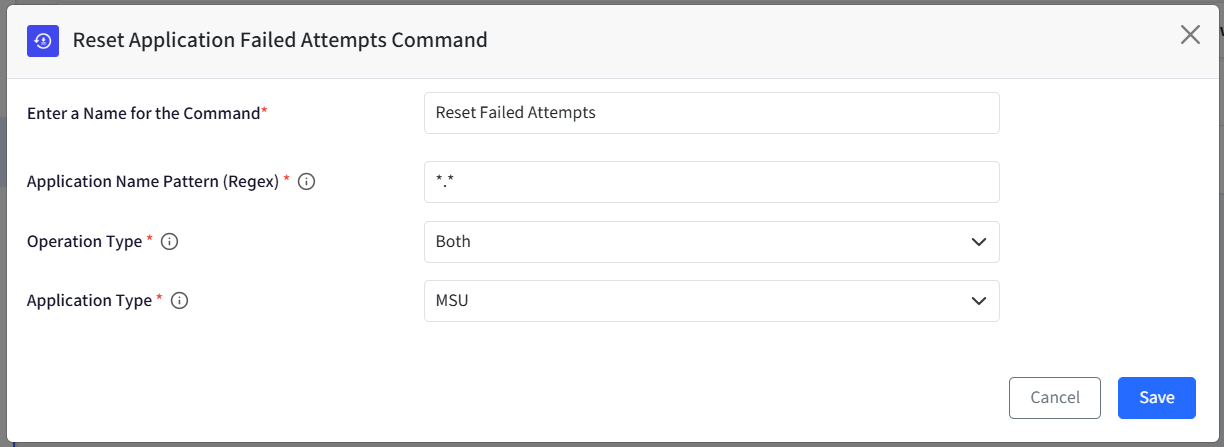This screenshot has width=1224, height=447.
Task: Expand the Operation Type chevron arrow
Action: 978,242
